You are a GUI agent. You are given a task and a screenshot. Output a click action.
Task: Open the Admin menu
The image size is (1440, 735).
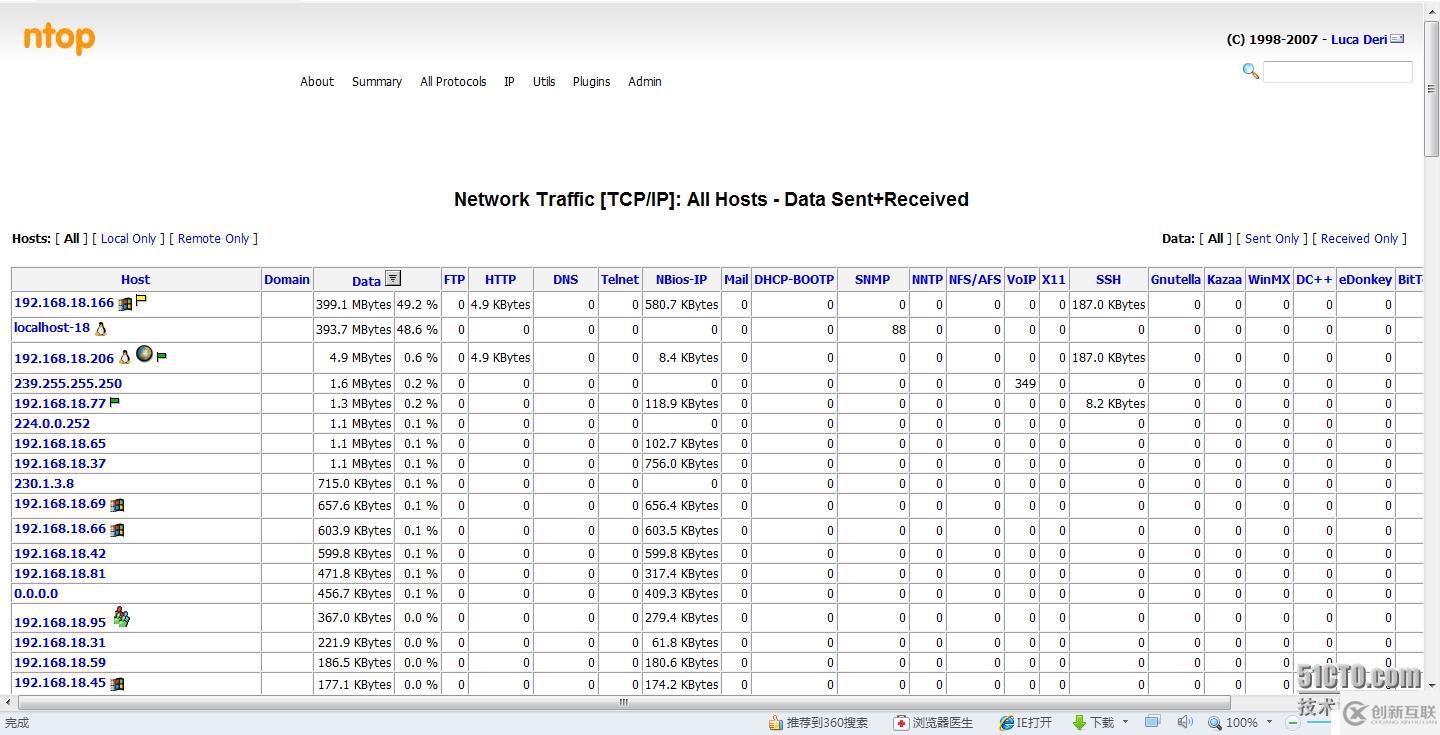pyautogui.click(x=645, y=82)
